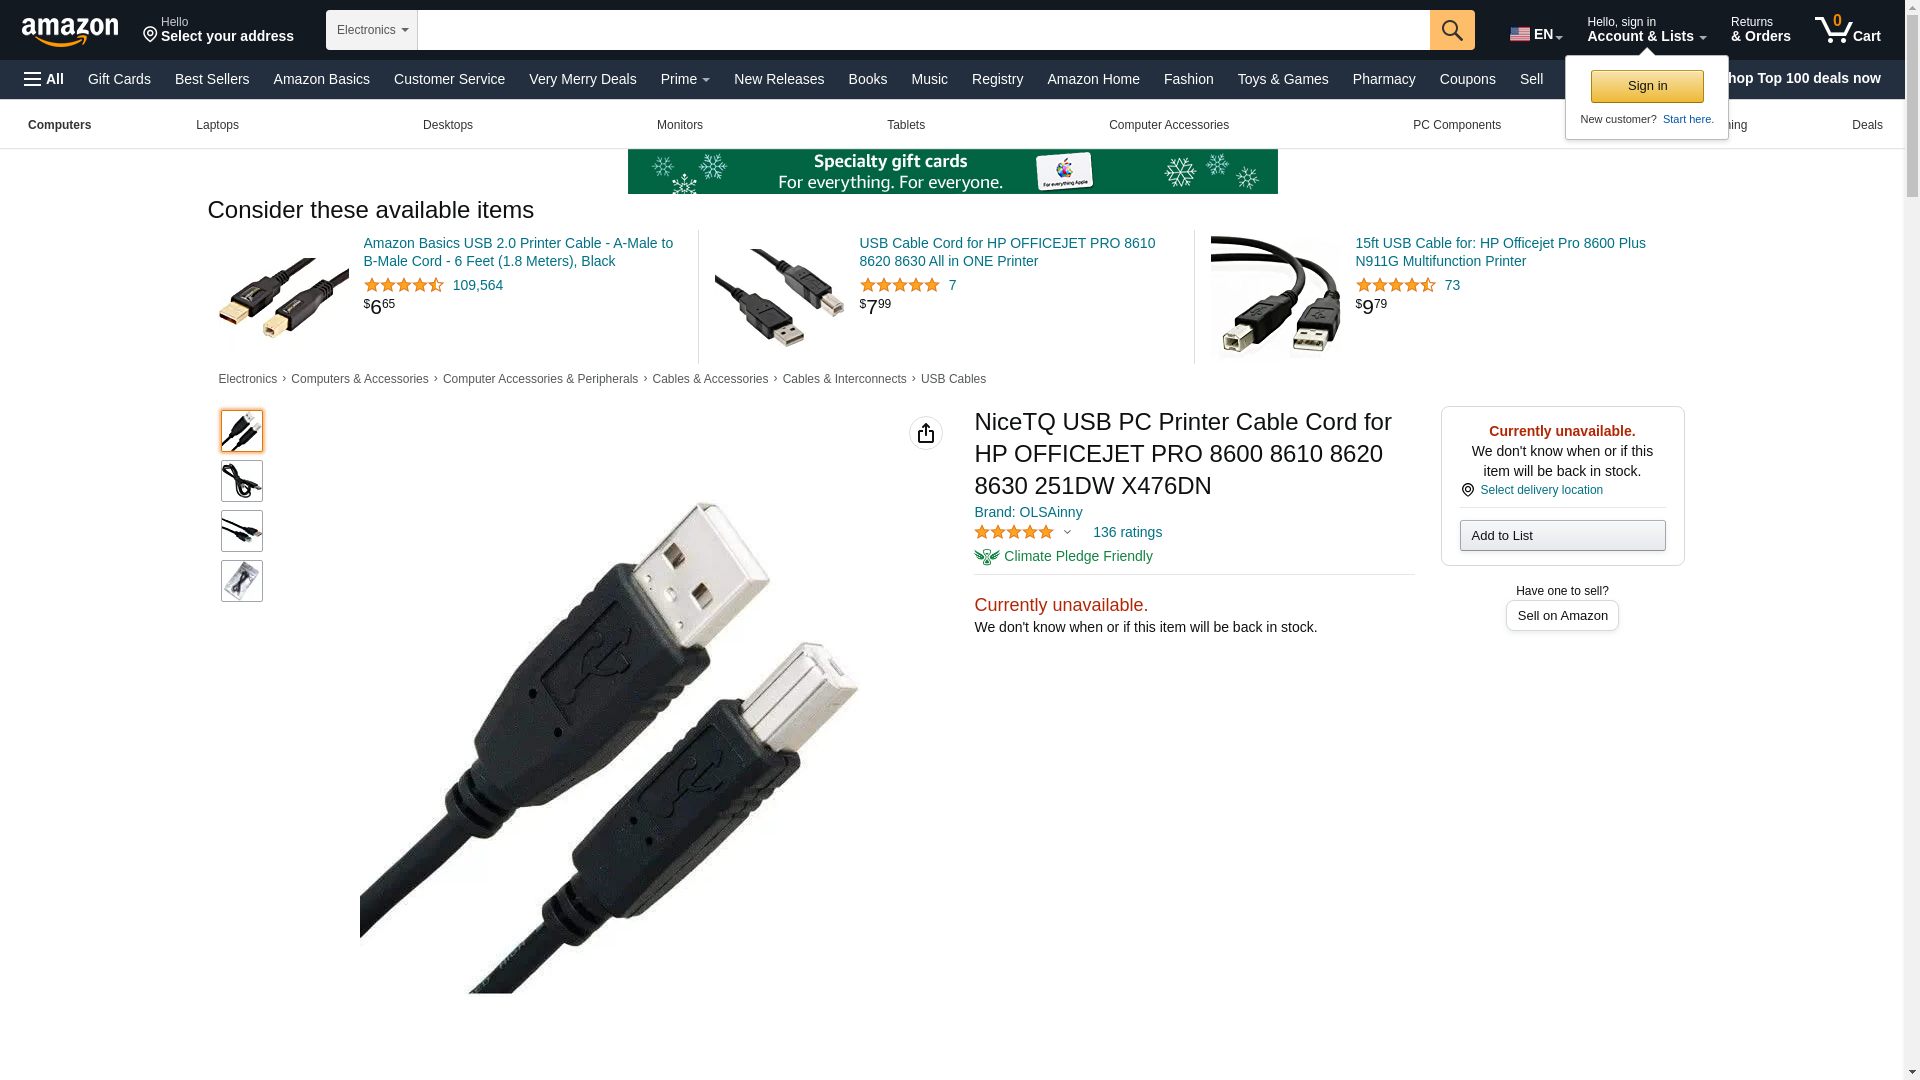Click the share icon on product image

tap(926, 433)
